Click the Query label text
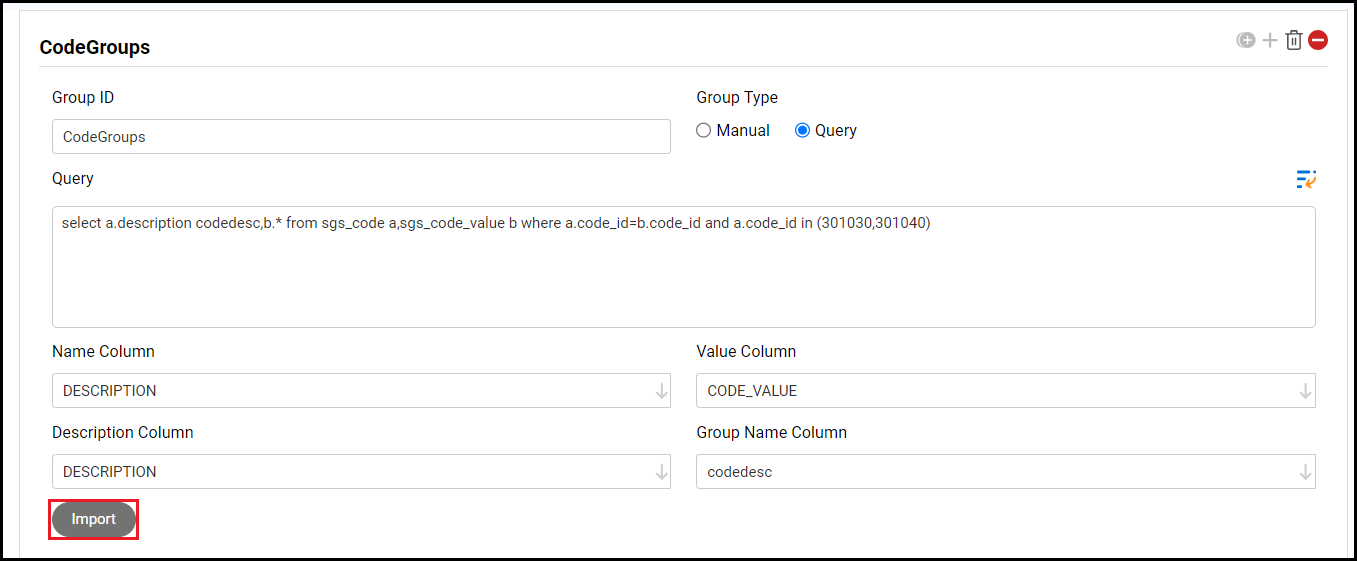This screenshot has width=1357, height=561. 73,178
